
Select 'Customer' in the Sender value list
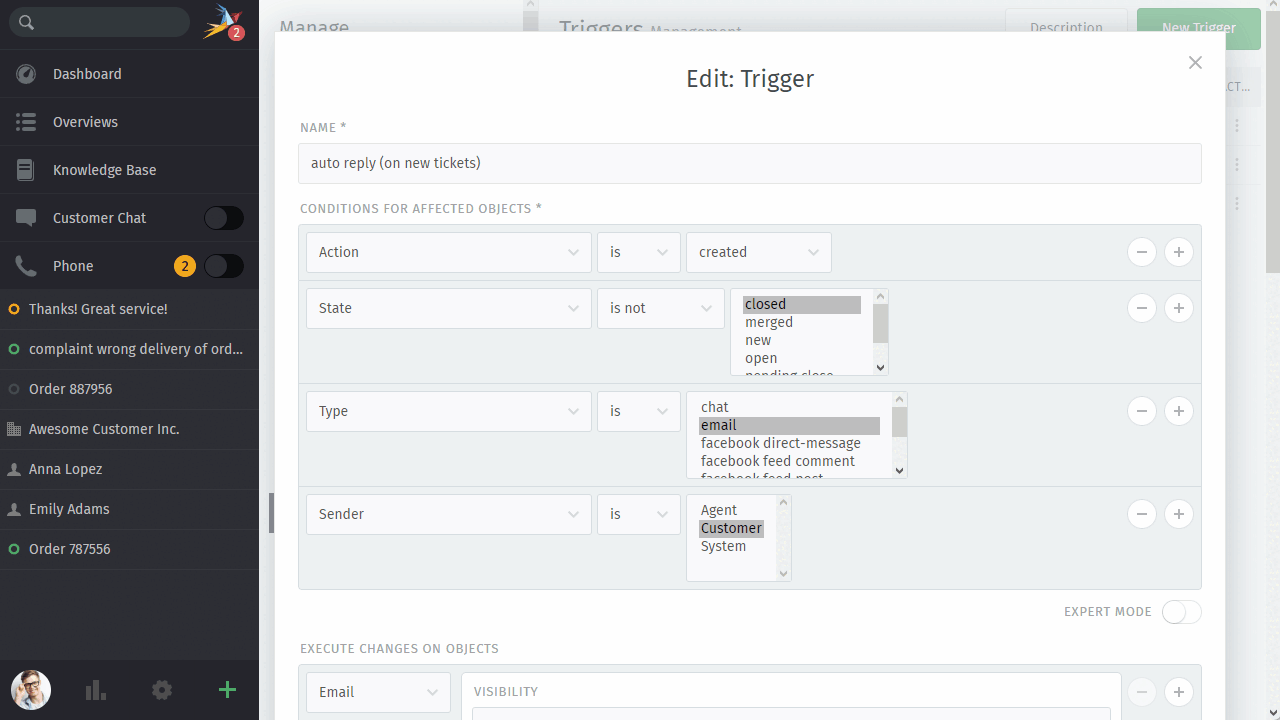point(731,528)
